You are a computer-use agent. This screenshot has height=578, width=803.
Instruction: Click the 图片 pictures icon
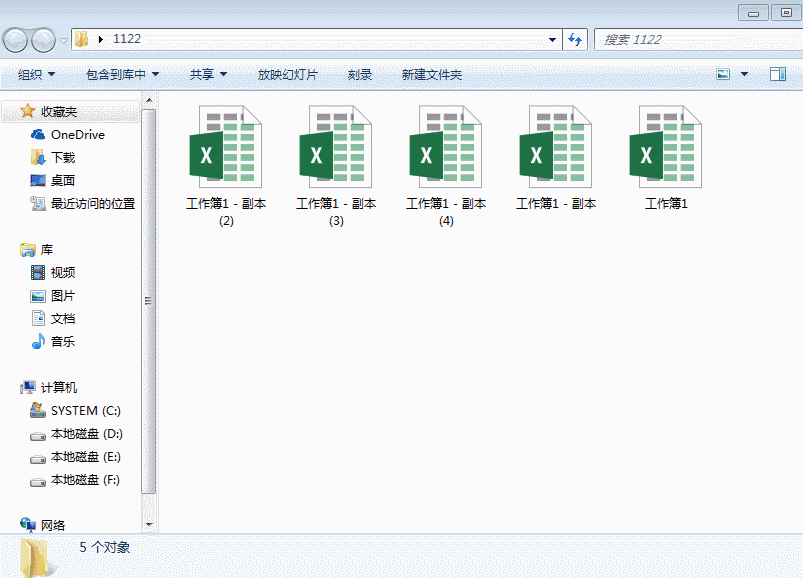coord(38,296)
